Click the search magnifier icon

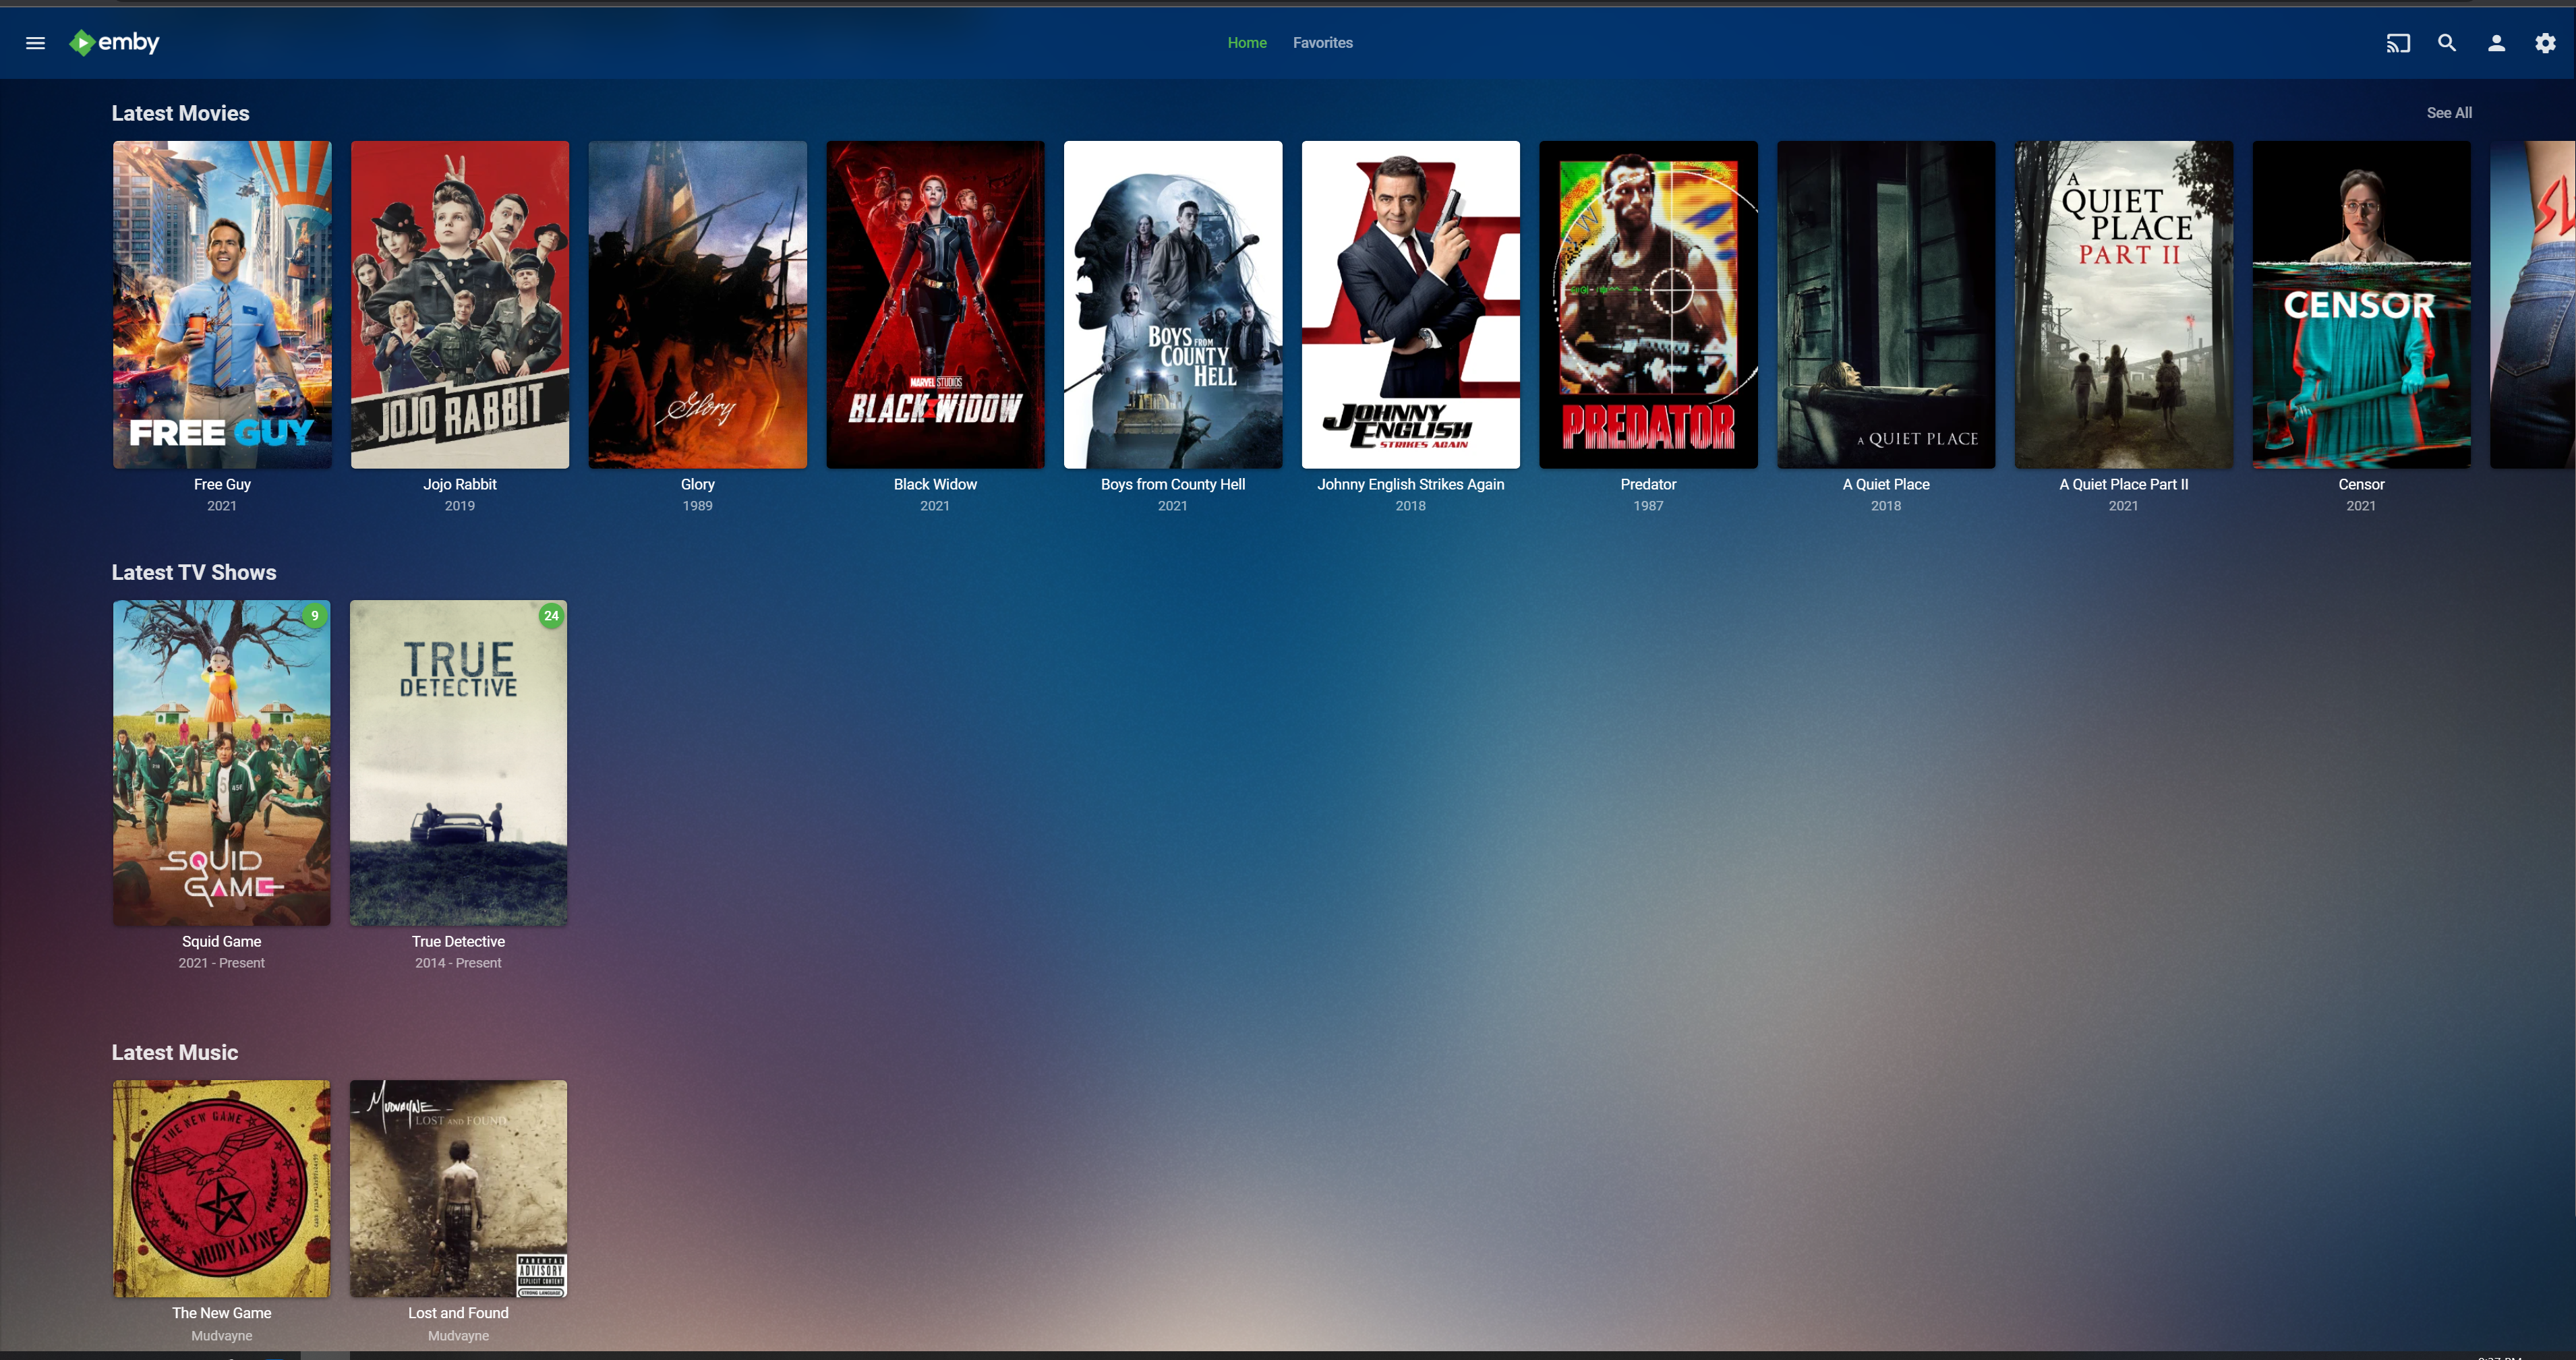click(2446, 43)
